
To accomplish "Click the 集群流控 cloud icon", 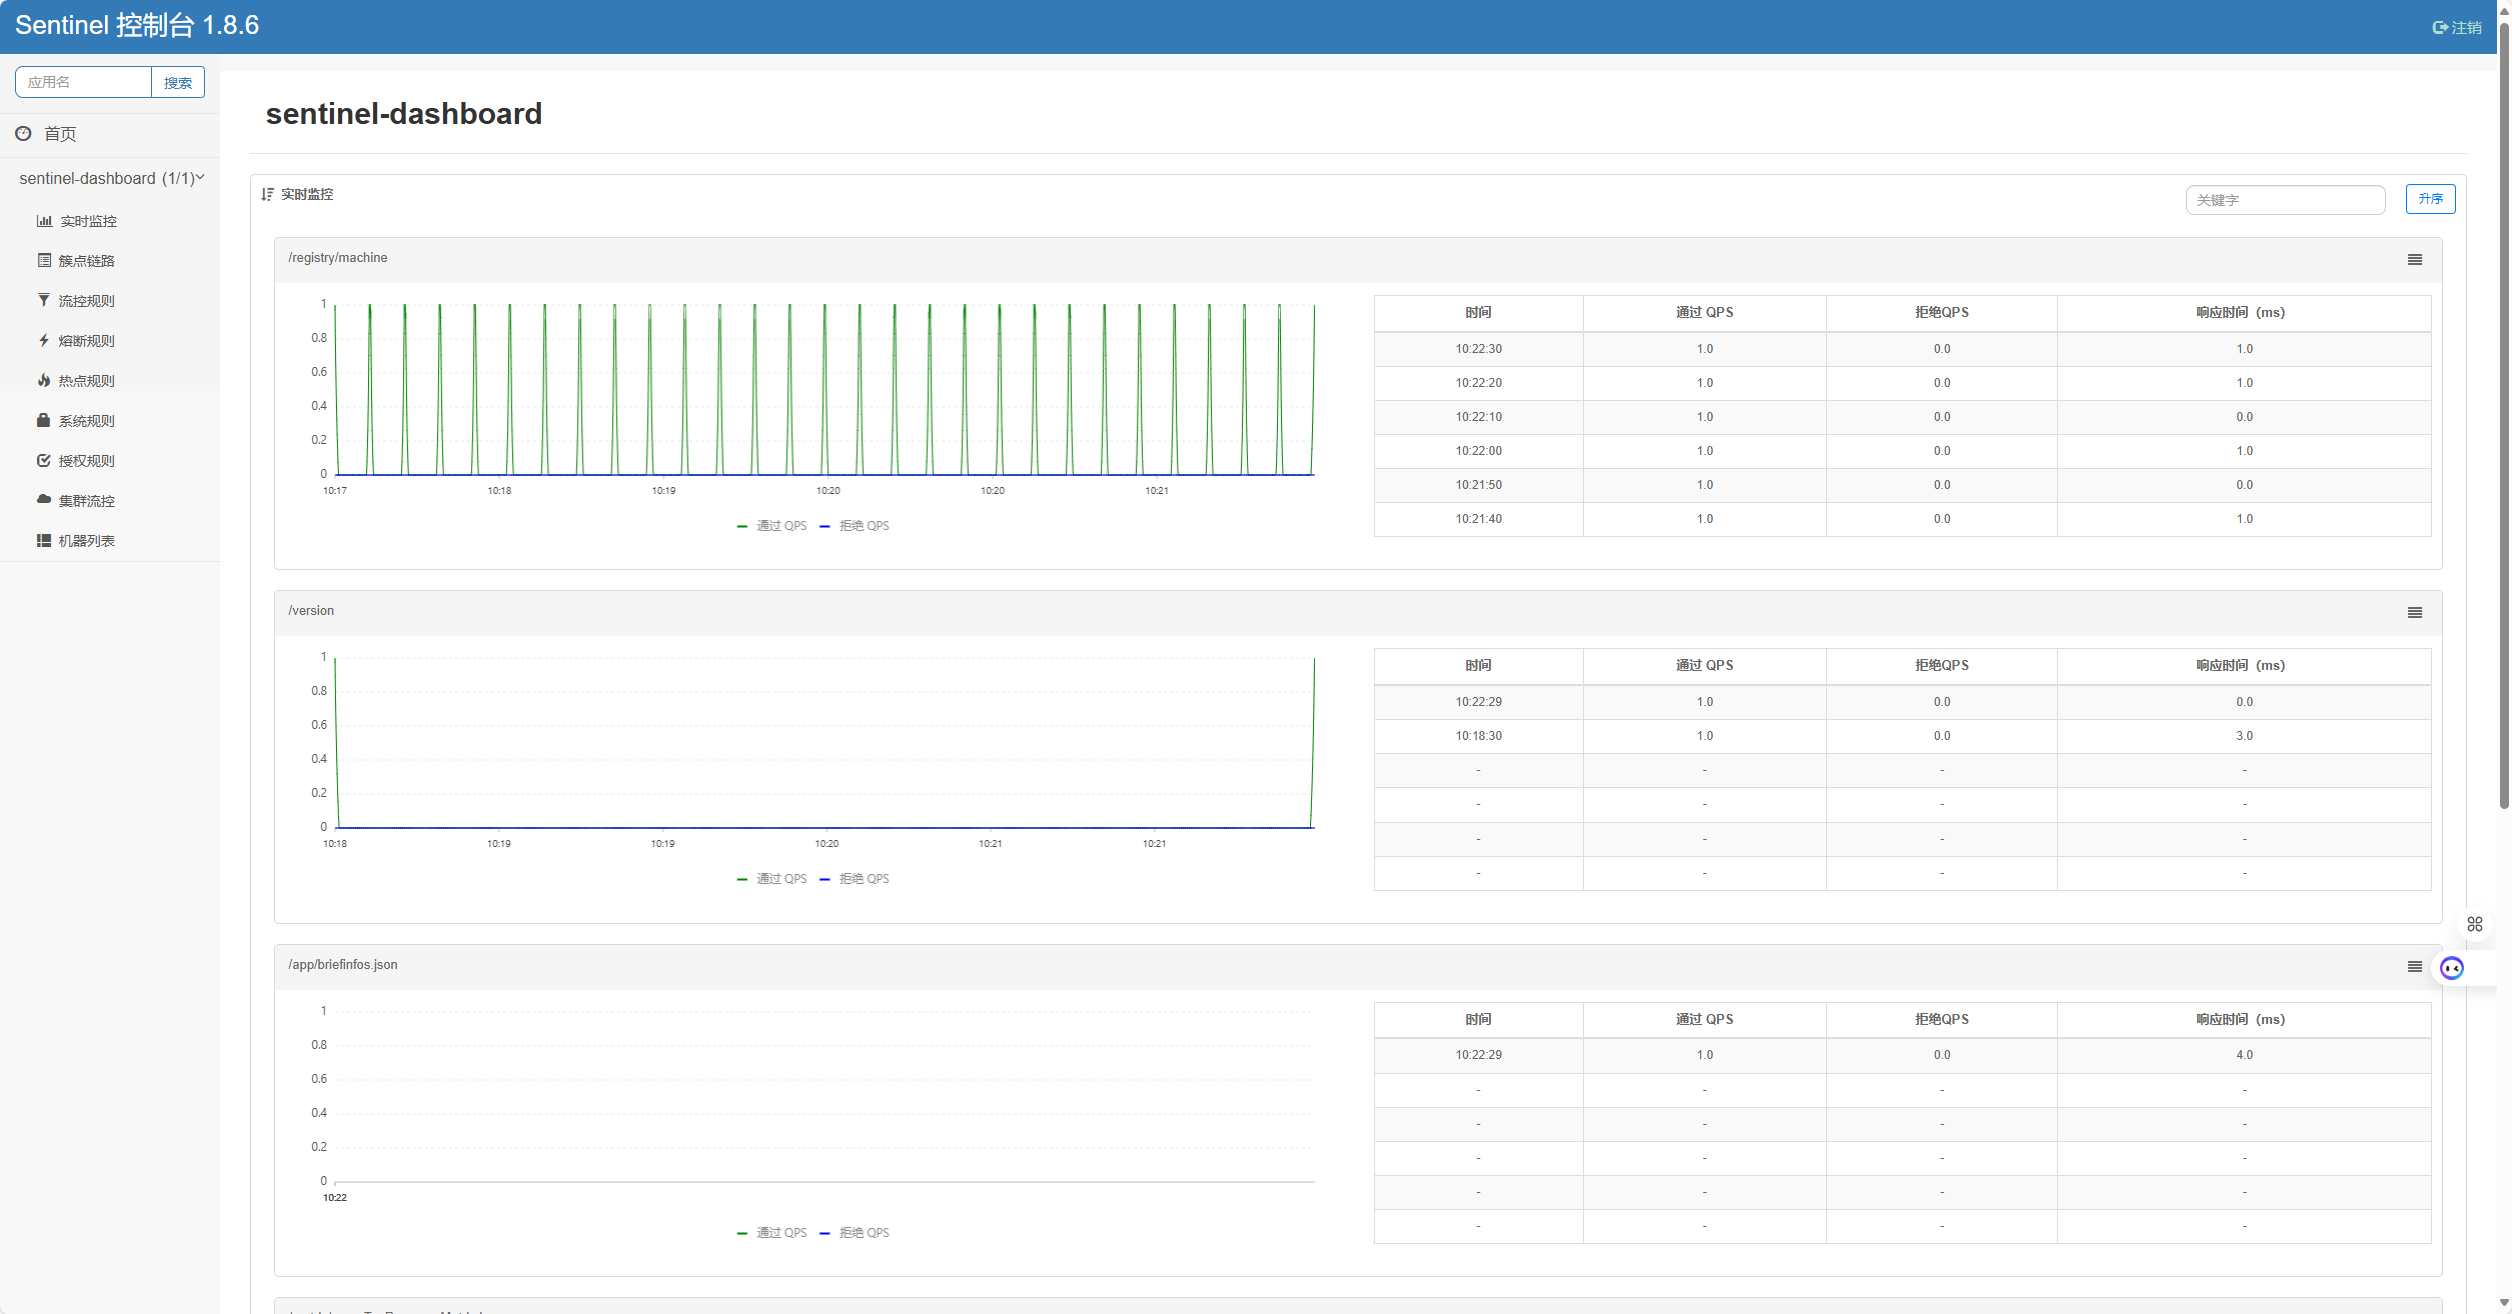I will click(44, 500).
